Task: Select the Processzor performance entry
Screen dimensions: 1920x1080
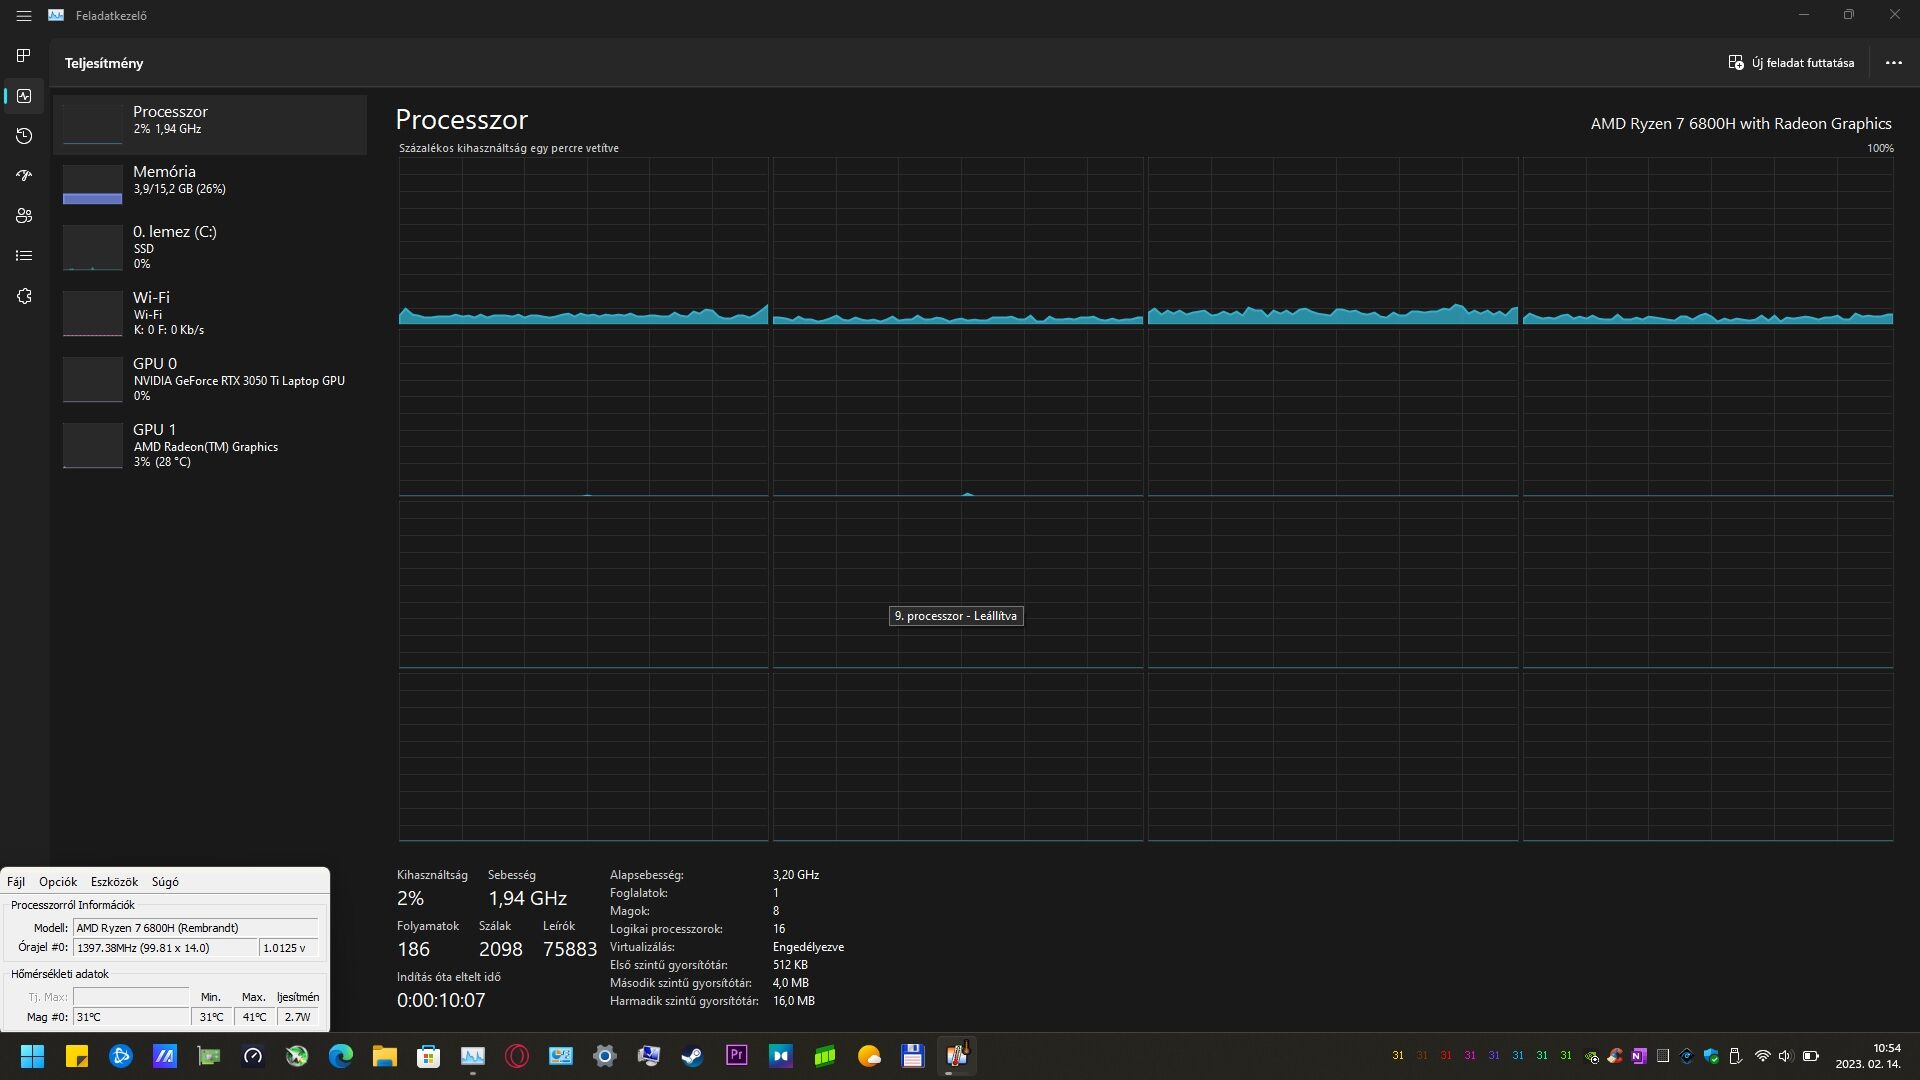Action: 210,125
